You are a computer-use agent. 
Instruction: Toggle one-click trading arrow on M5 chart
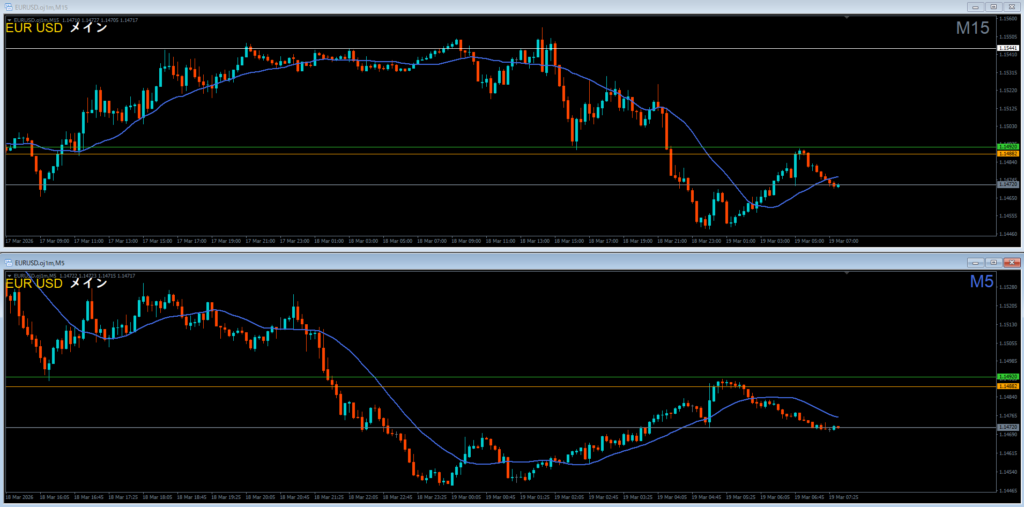click(x=10, y=275)
